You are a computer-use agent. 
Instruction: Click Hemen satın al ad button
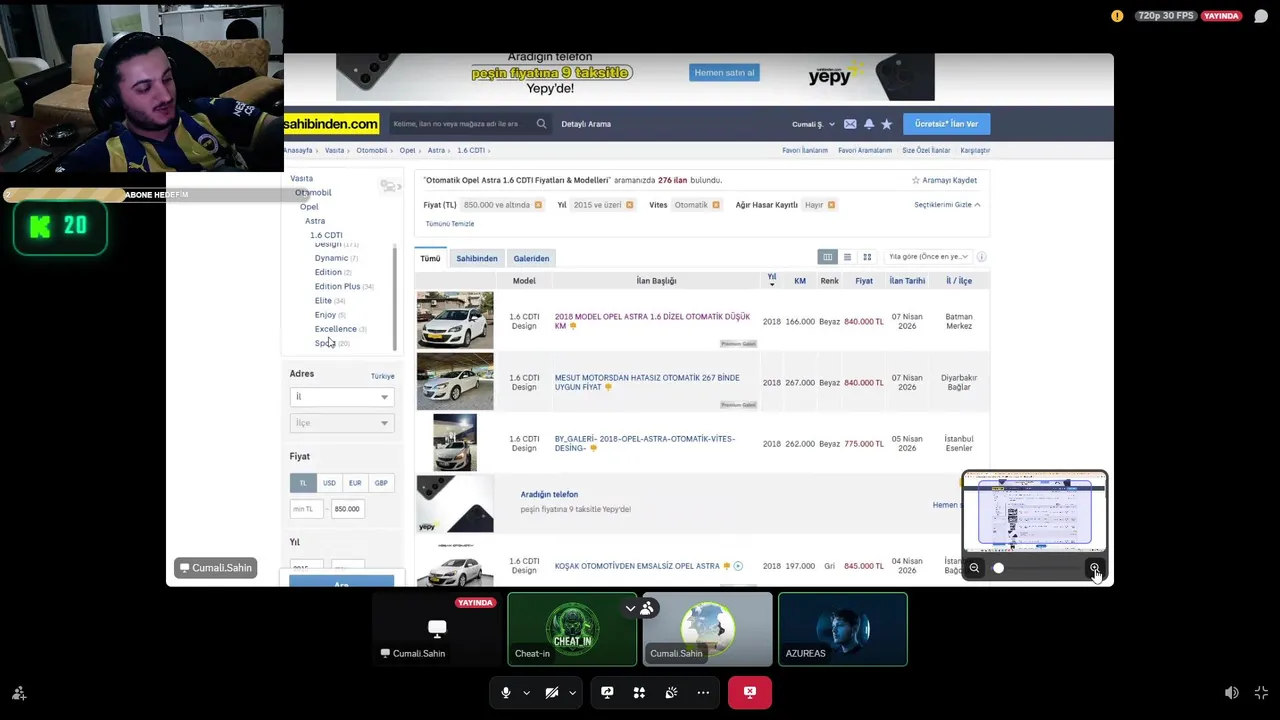click(724, 73)
